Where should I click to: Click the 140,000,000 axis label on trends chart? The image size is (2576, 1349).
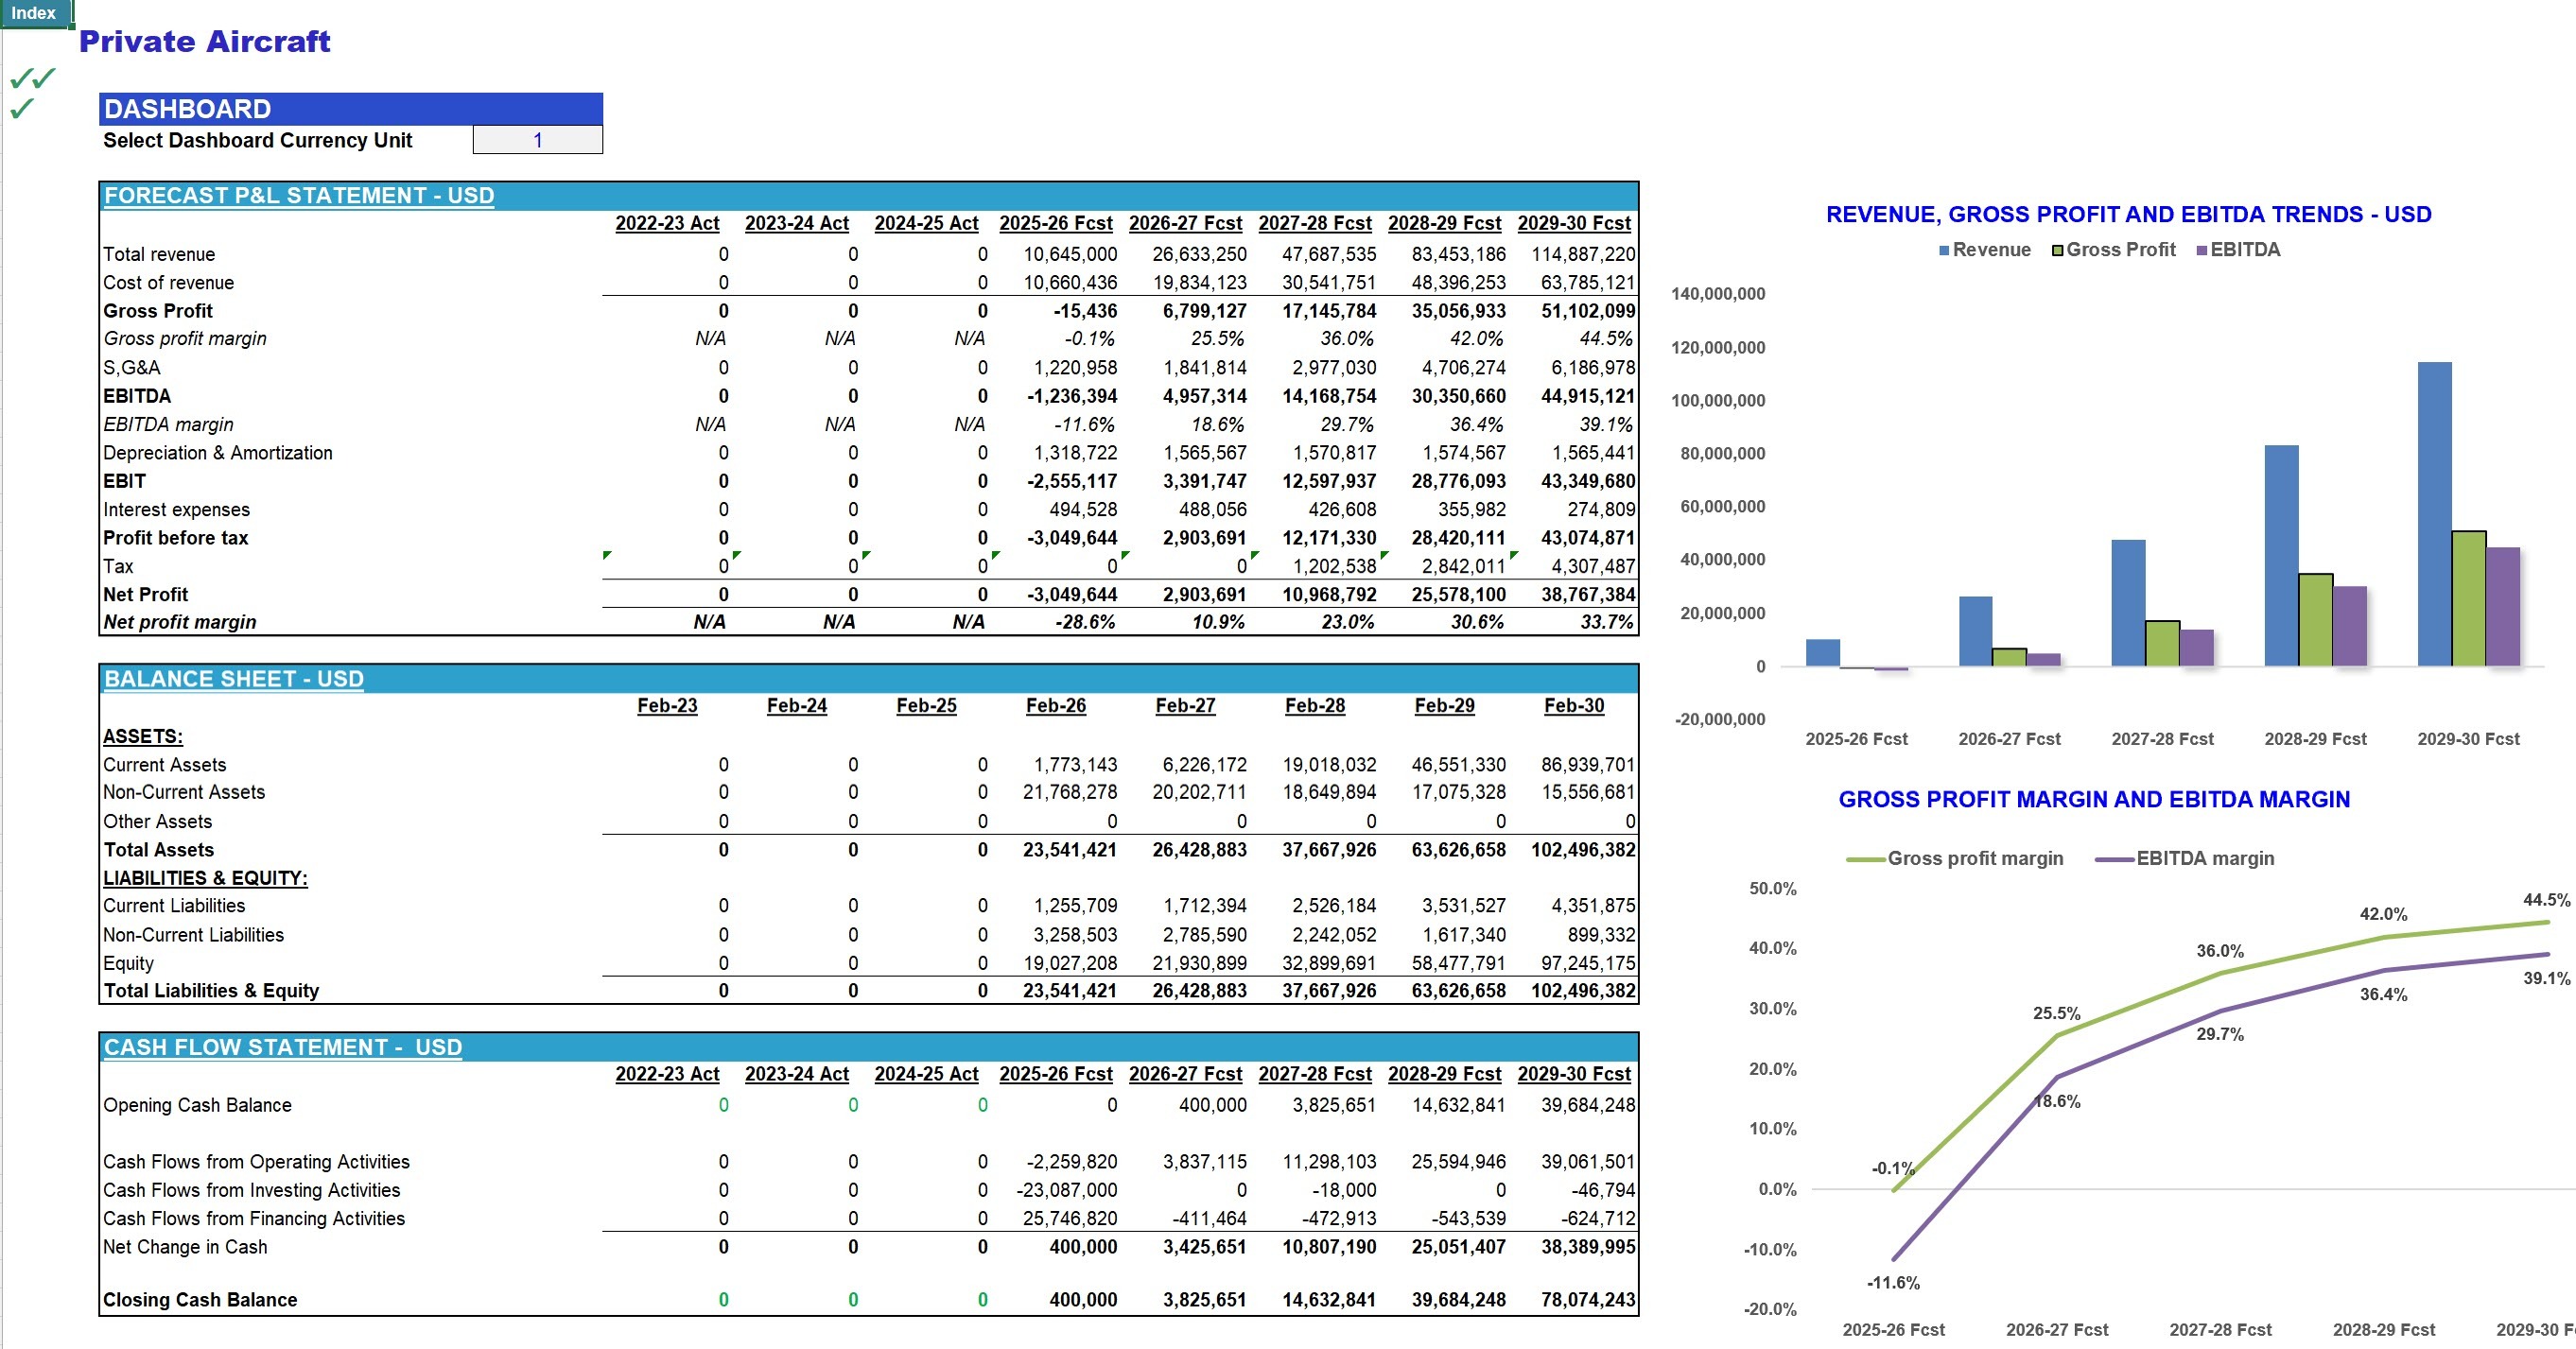coord(1718,294)
